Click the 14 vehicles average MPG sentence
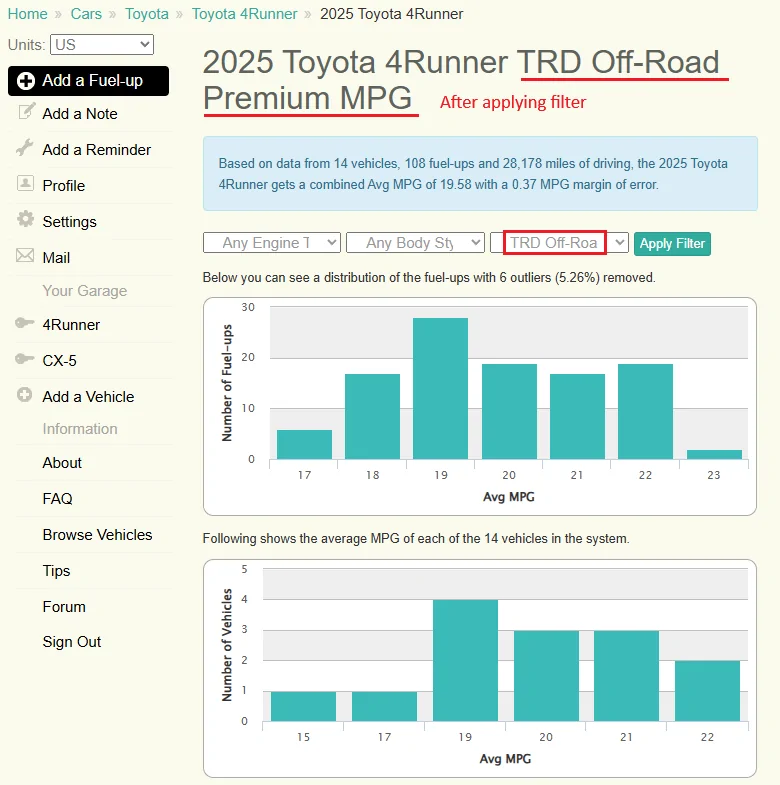The width and height of the screenshot is (780, 785). [x=416, y=539]
